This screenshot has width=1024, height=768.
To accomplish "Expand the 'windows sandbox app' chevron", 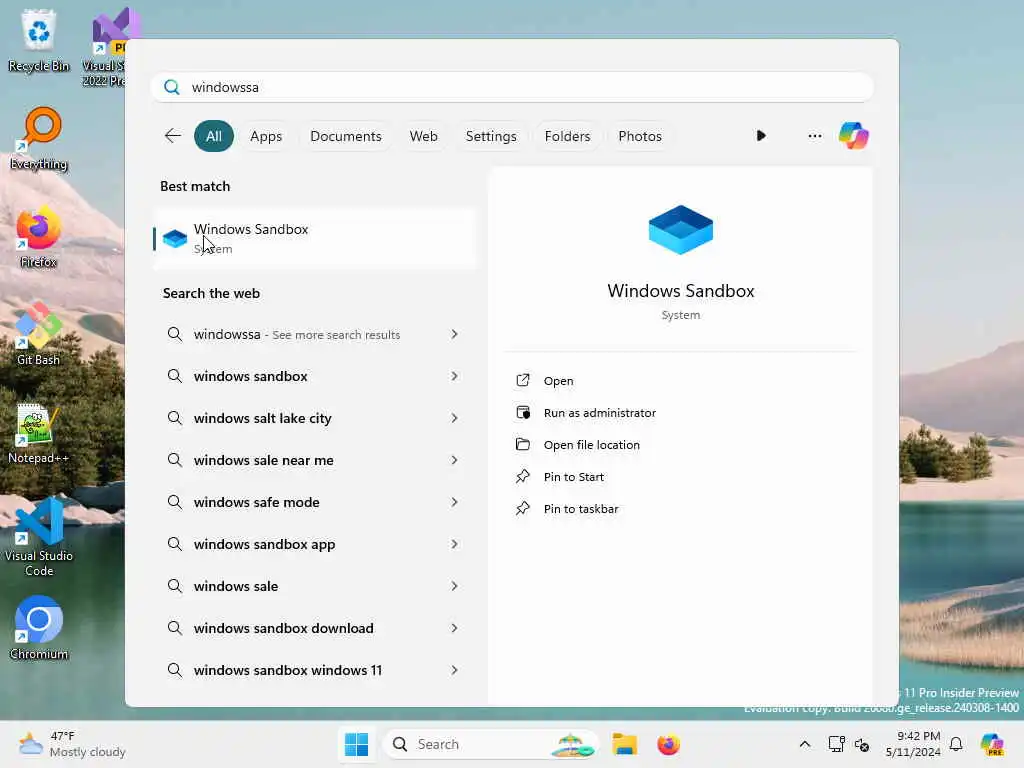I will [455, 544].
